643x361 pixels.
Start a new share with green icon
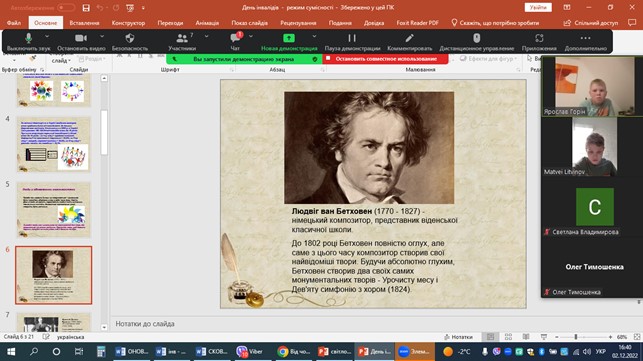click(x=289, y=42)
